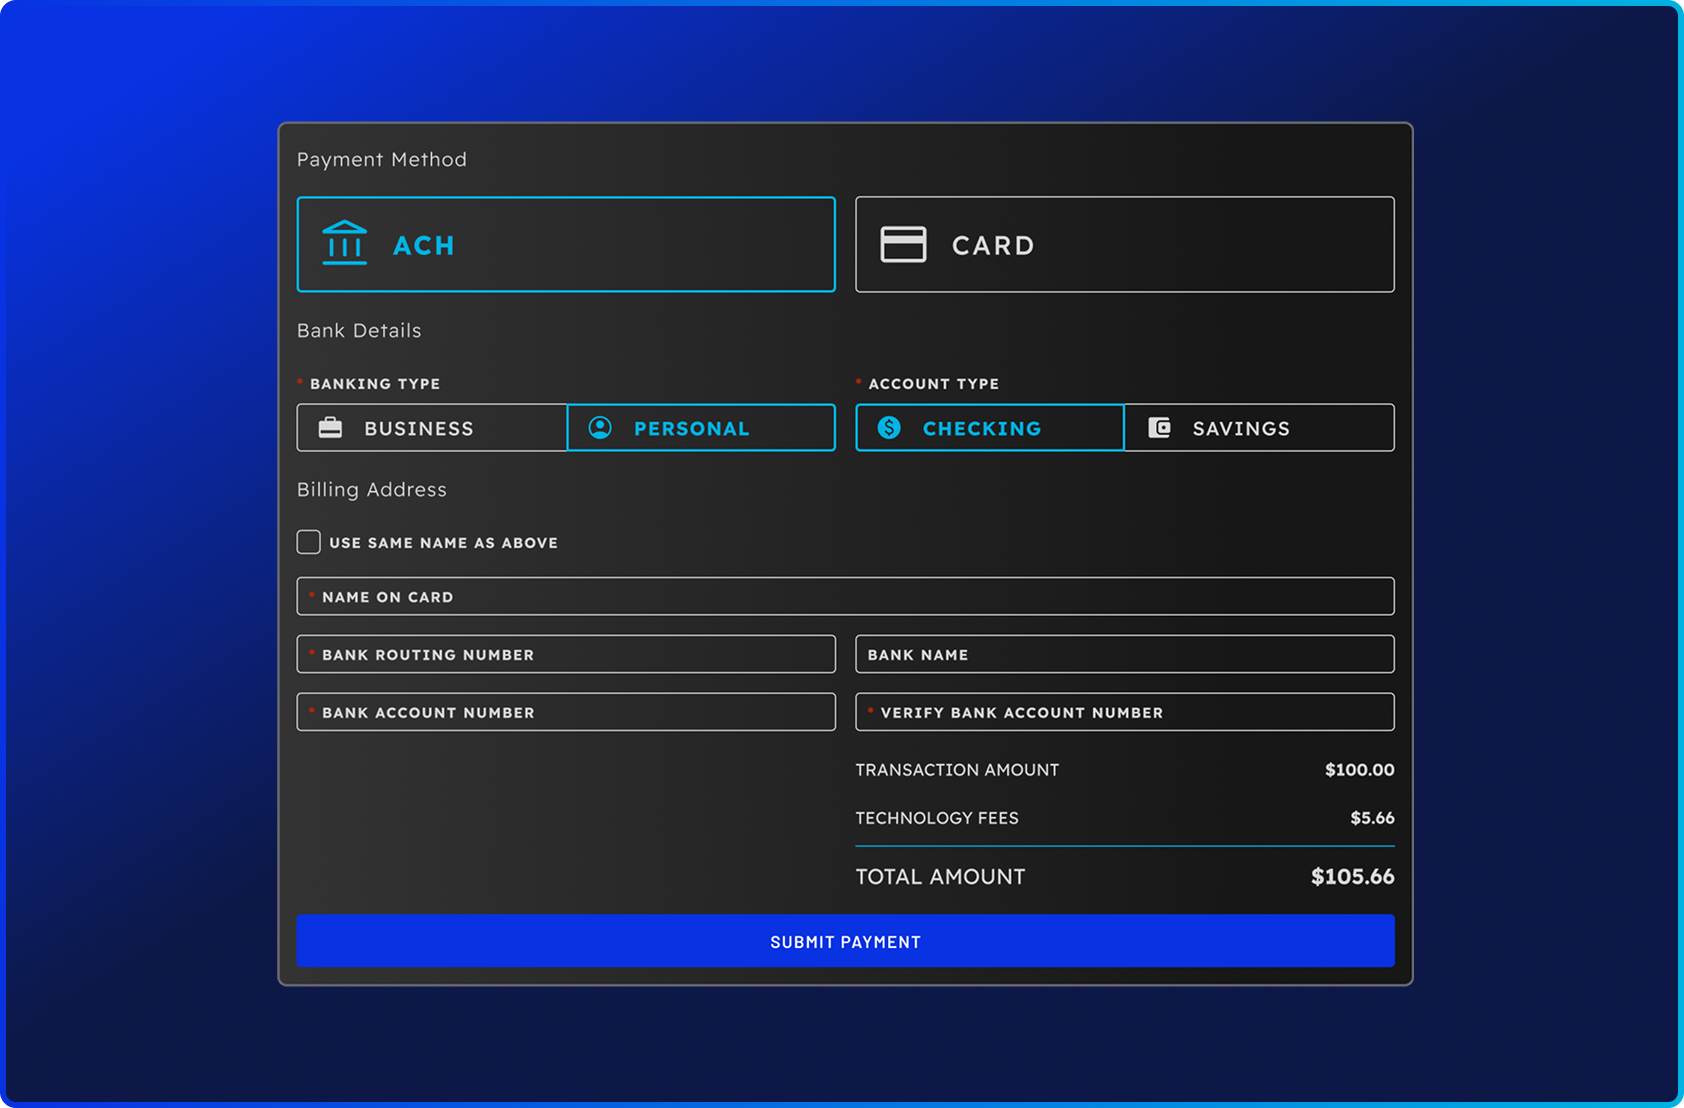Click the Bank Name input field
The image size is (1684, 1108).
[x=1124, y=654]
